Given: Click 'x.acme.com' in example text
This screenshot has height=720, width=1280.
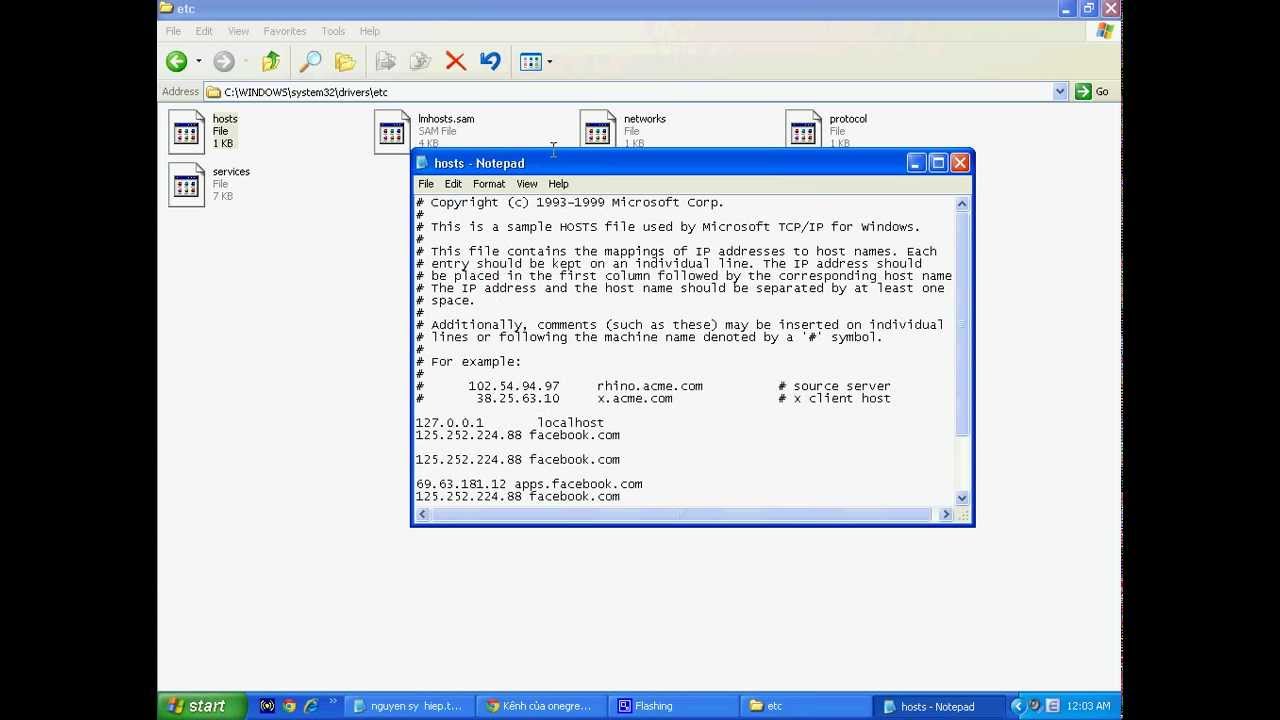Looking at the screenshot, I should 635,398.
